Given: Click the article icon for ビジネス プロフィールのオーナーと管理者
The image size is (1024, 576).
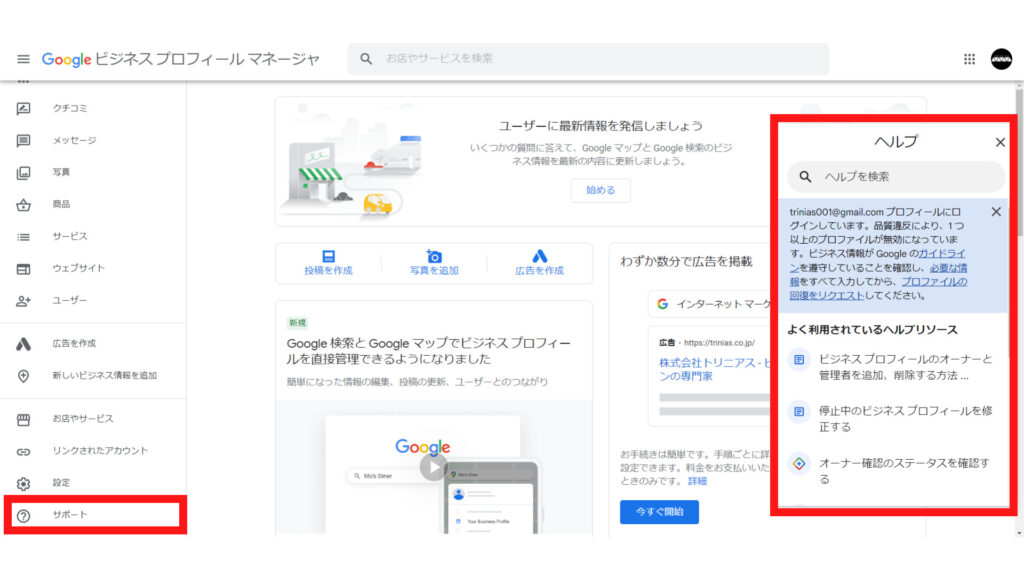Looking at the screenshot, I should 799,360.
